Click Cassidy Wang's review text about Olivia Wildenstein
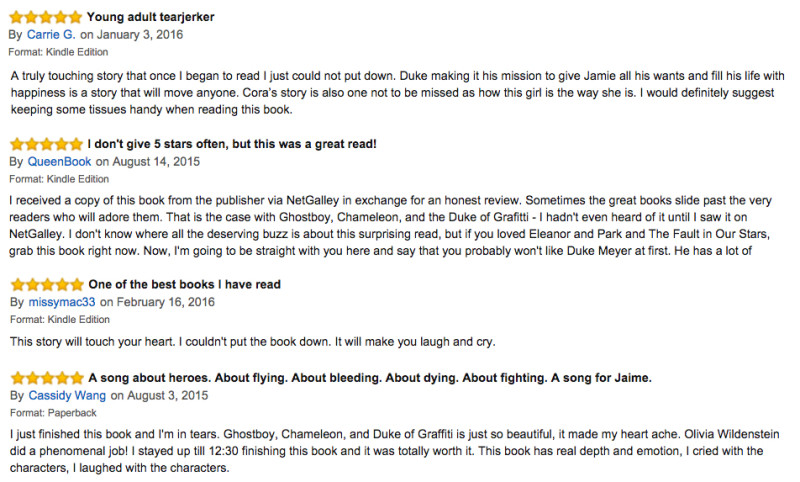Image resolution: width=800 pixels, height=482 pixels. click(394, 451)
